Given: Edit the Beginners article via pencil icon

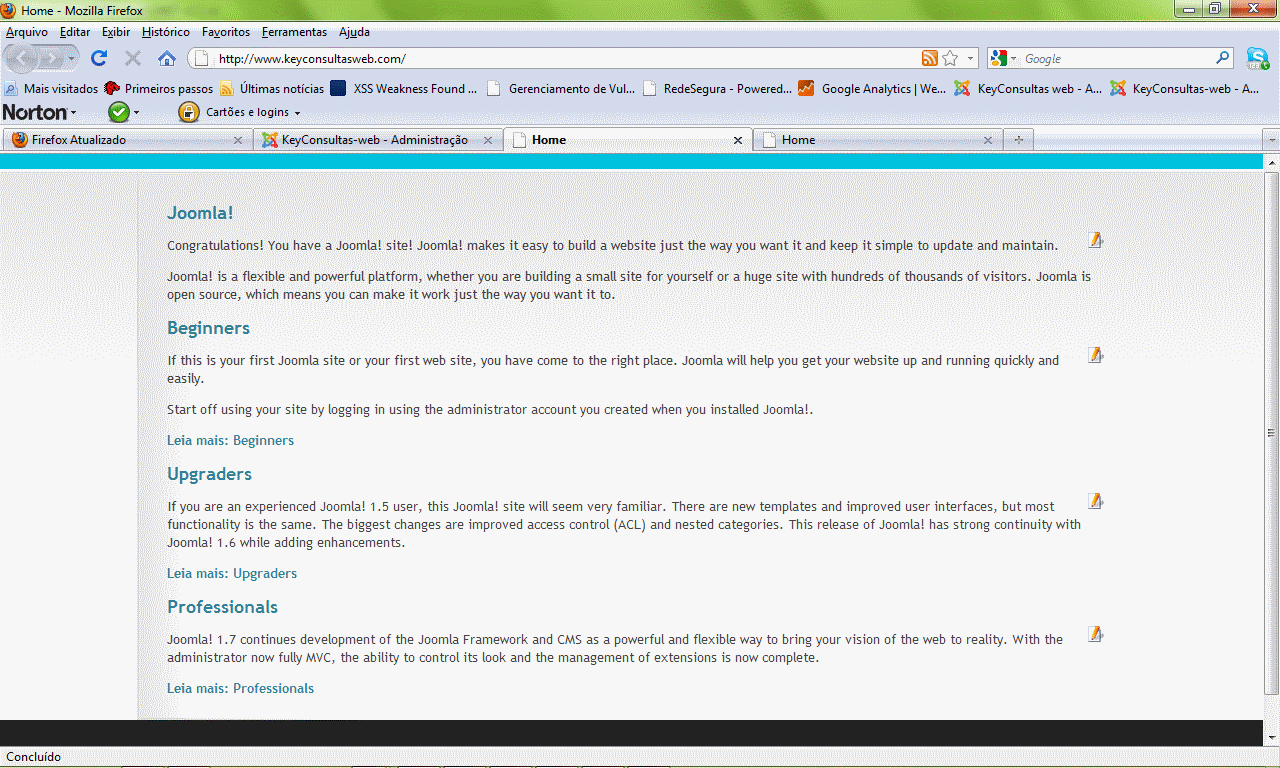Looking at the screenshot, I should [x=1095, y=355].
